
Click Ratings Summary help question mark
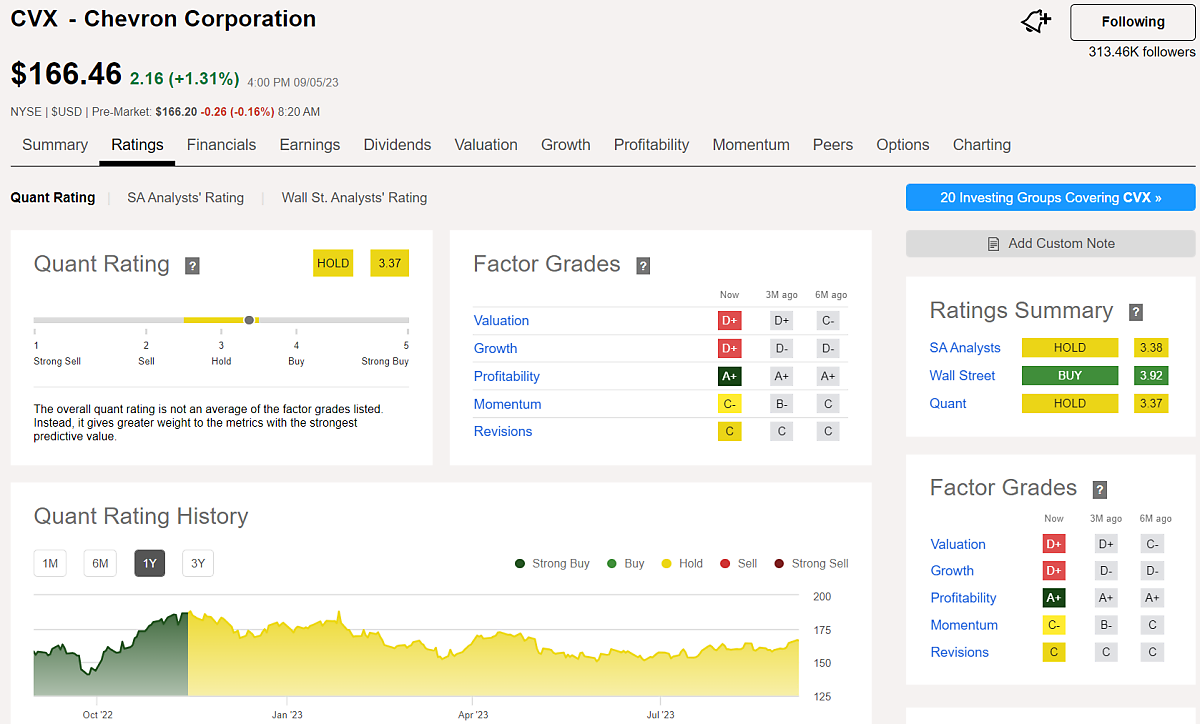pos(1136,312)
